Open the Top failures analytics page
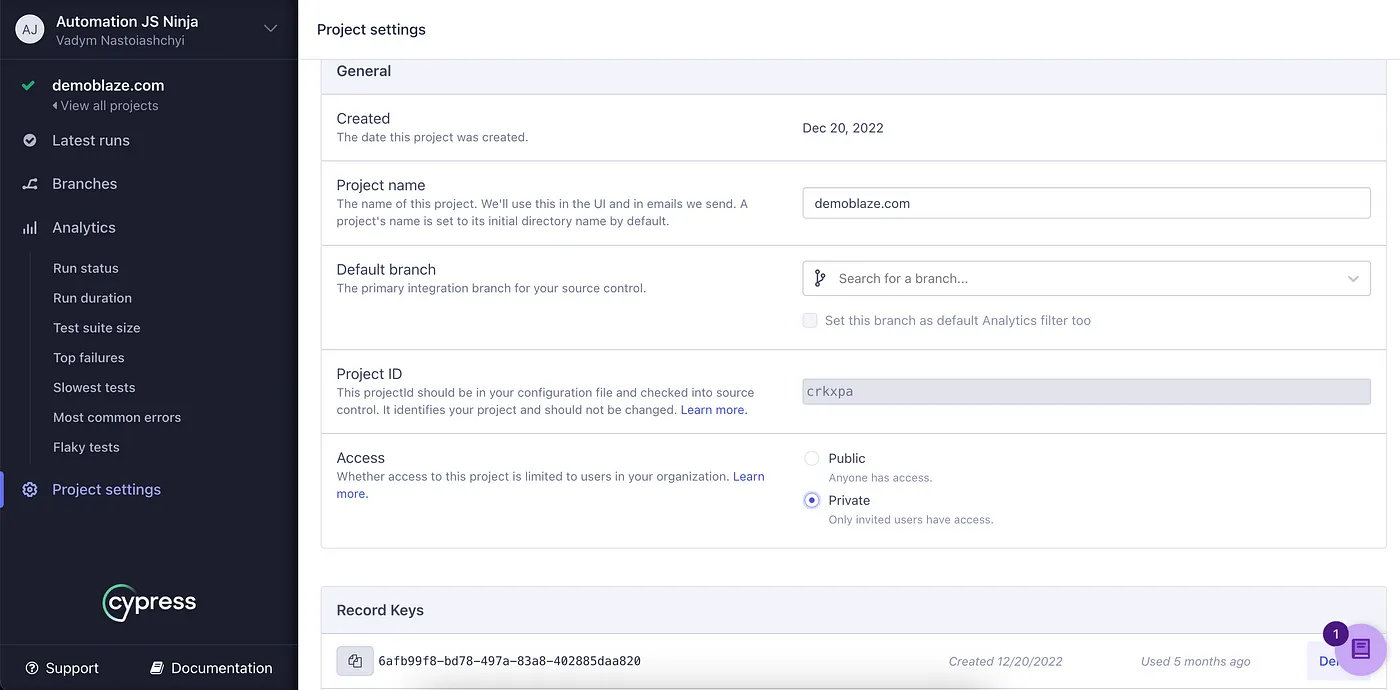The height and width of the screenshot is (690, 1400). (88, 358)
